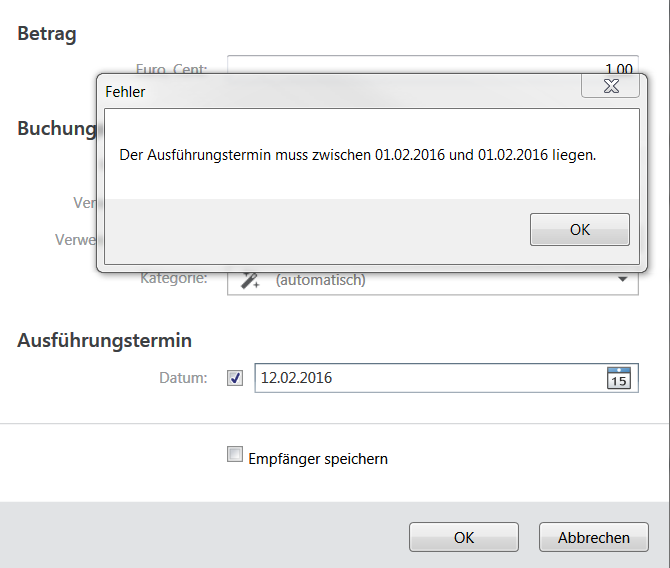Close the Fehler dialog with X button

coord(610,87)
